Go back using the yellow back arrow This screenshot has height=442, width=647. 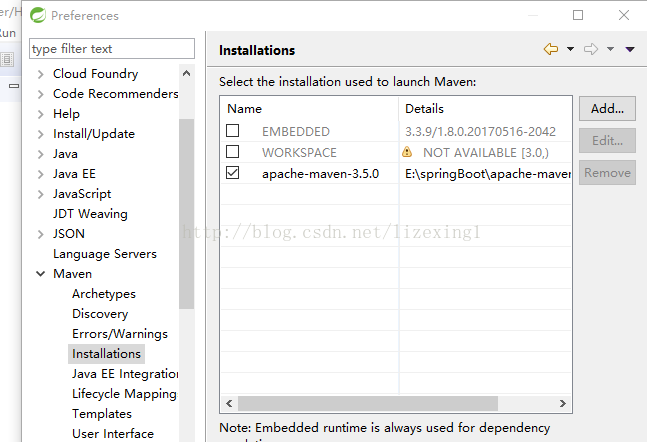coord(551,49)
